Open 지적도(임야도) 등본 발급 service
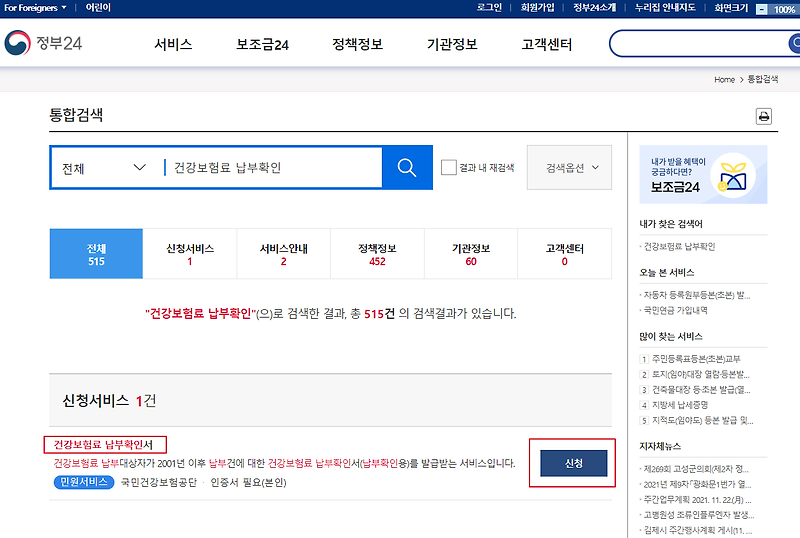This screenshot has height=538, width=800. (703, 420)
